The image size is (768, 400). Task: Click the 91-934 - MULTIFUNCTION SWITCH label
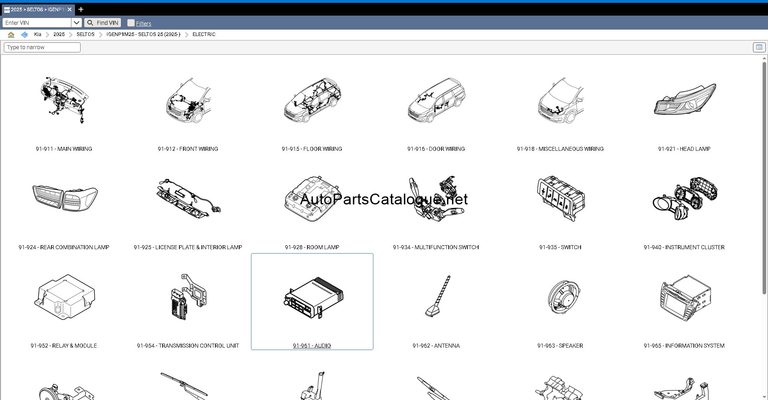[x=436, y=247]
